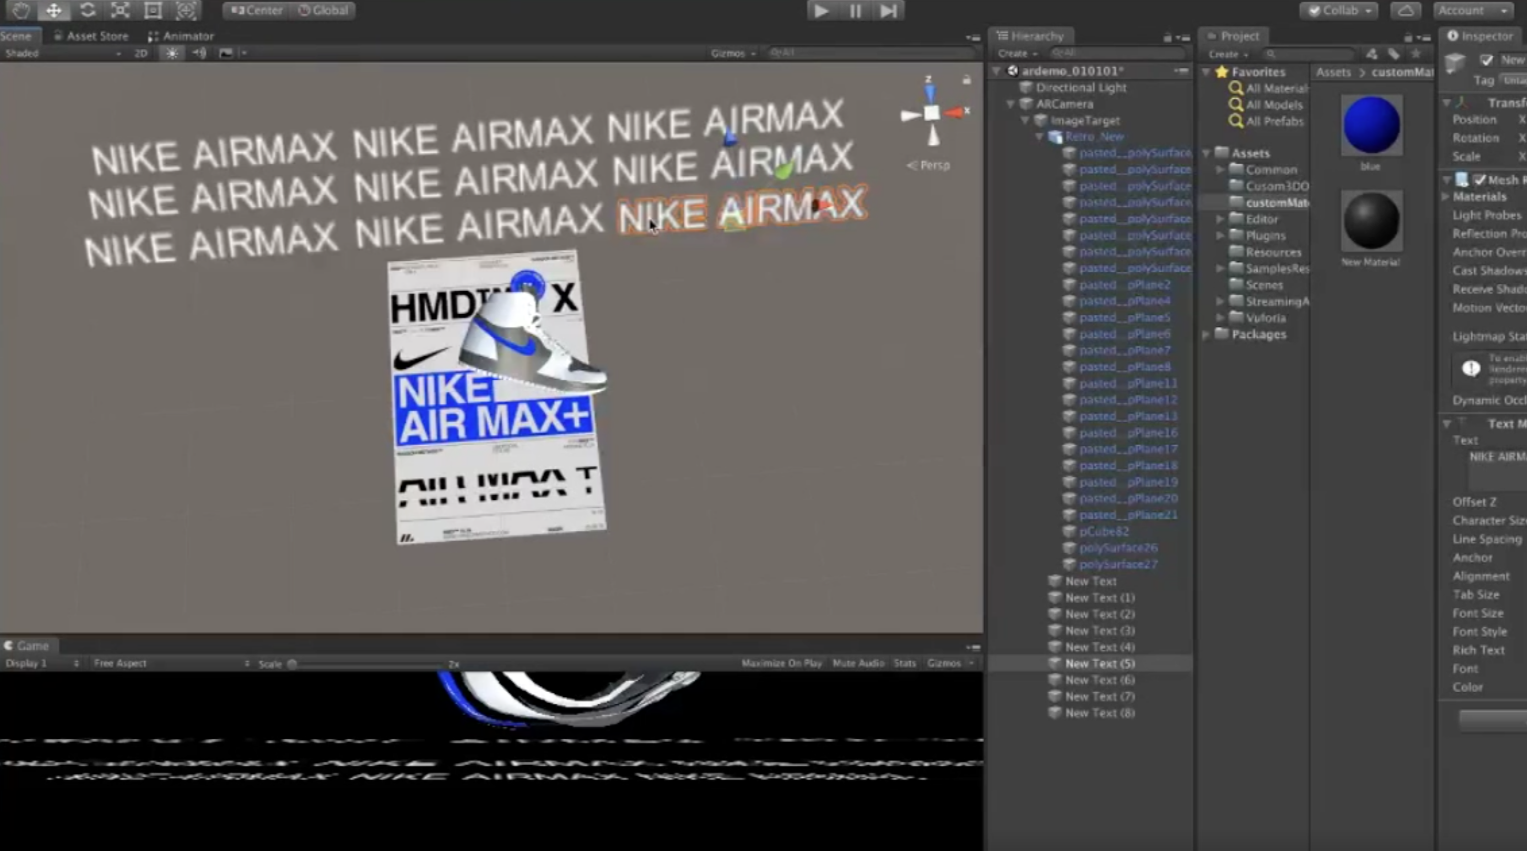Viewport: 1527px width, 851px height.
Task: Open the Display 1 dropdown
Action: [x=42, y=663]
